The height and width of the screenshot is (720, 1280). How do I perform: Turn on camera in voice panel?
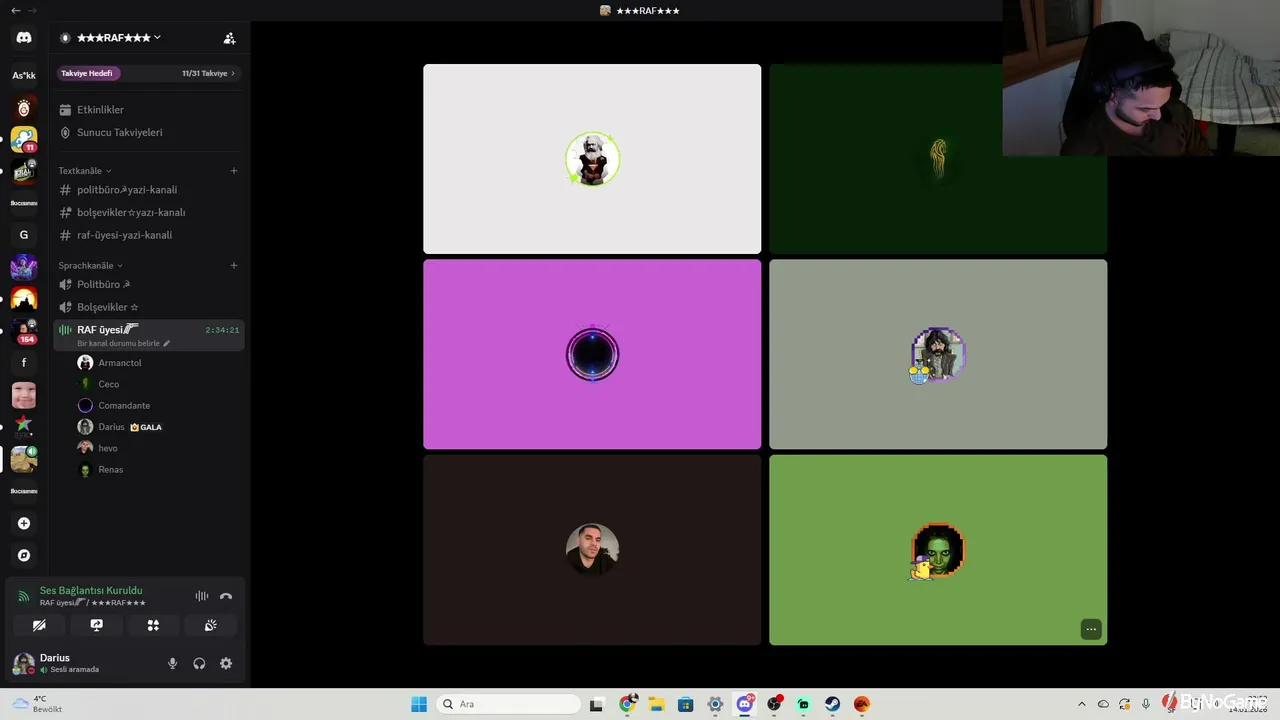point(39,625)
